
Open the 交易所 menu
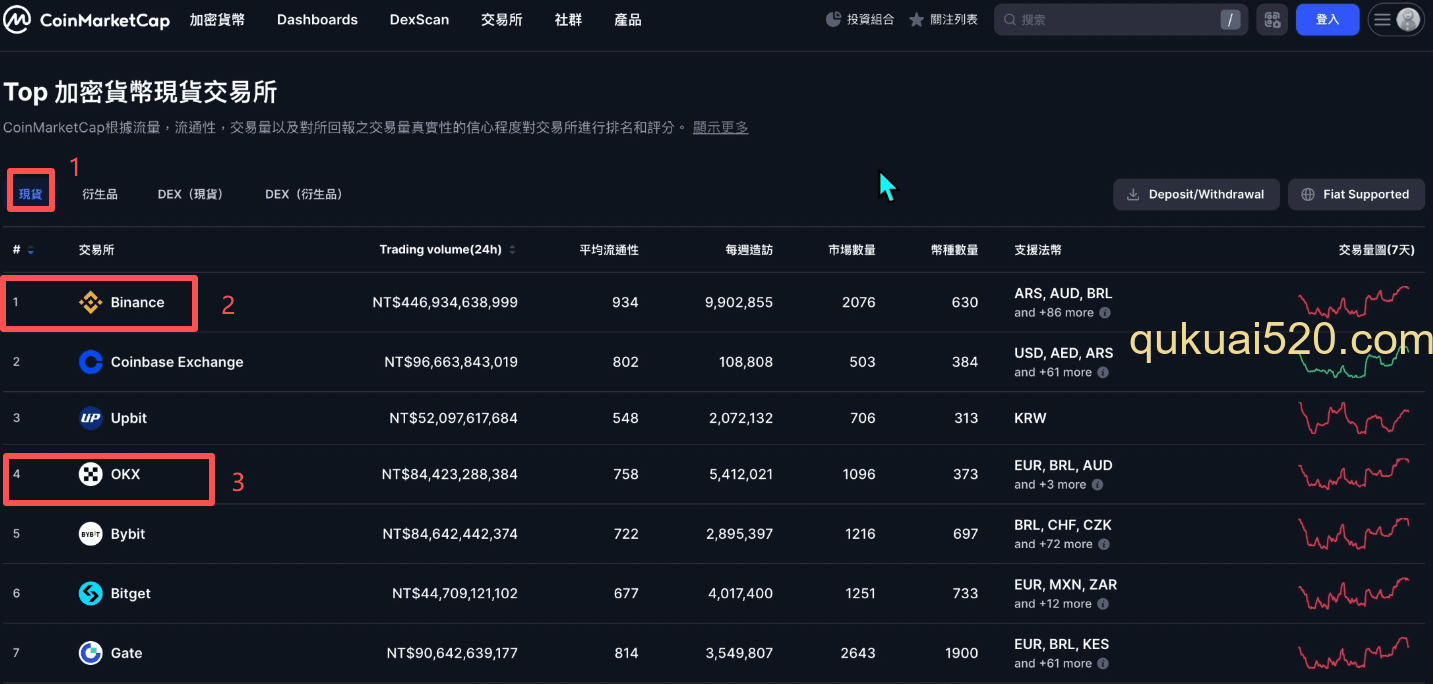pos(502,20)
